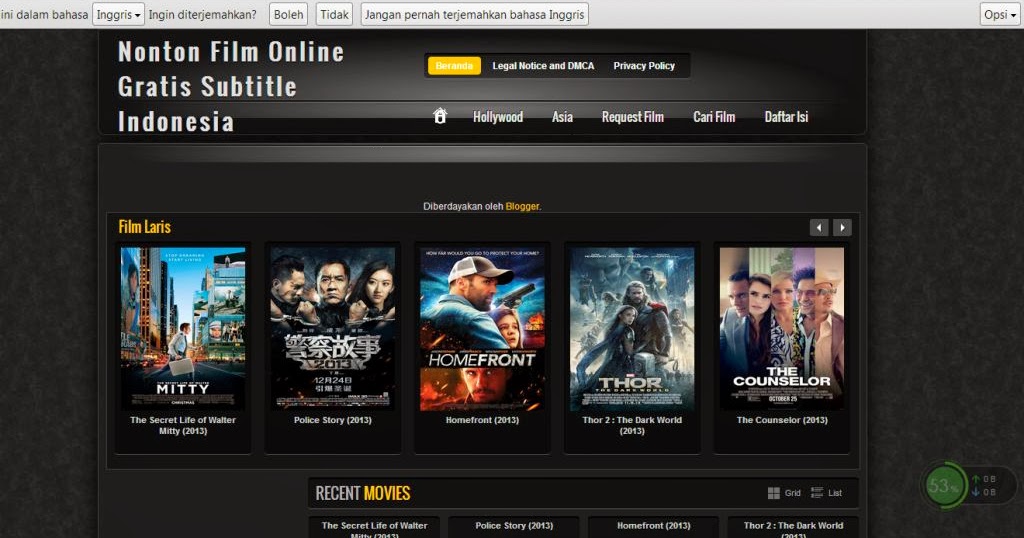1024x538 pixels.
Task: Click the RECENT MOVIES heading
Action: point(362,493)
